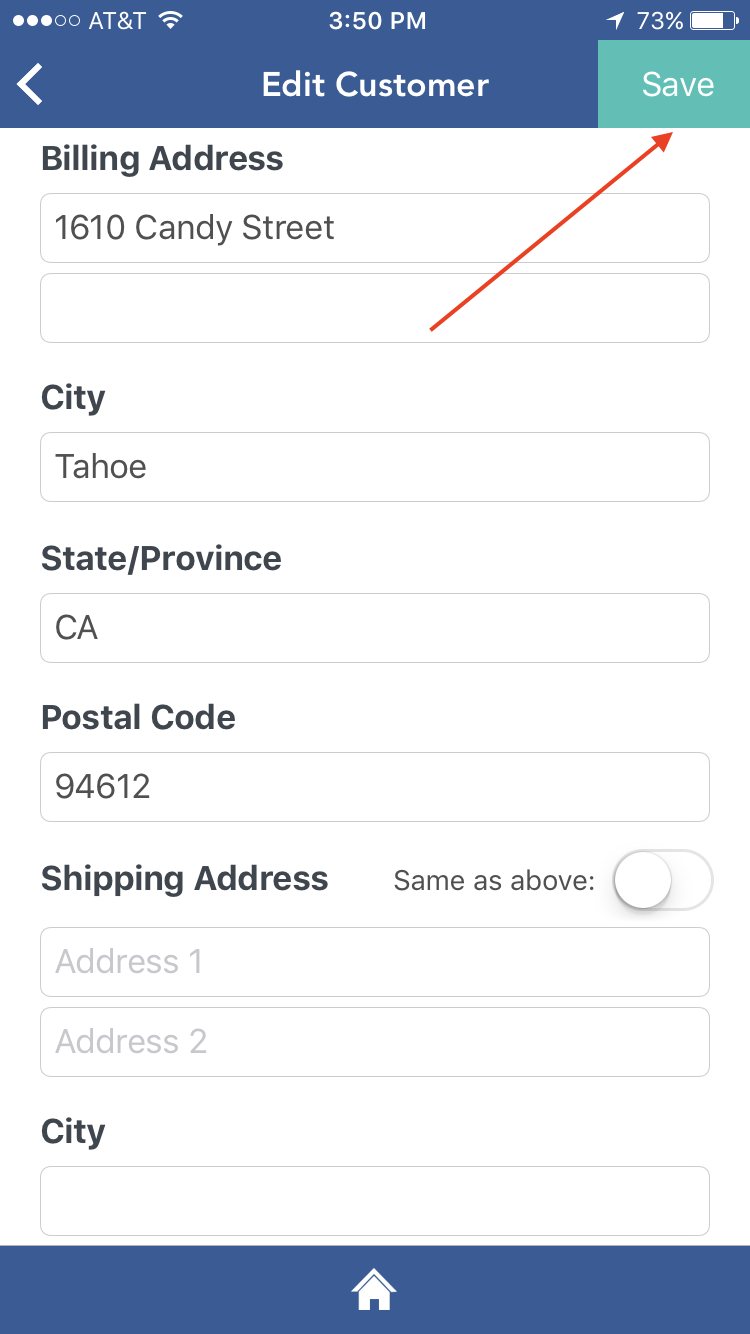The image size is (750, 1334).
Task: Focus the empty shipping City field
Action: point(375,1201)
